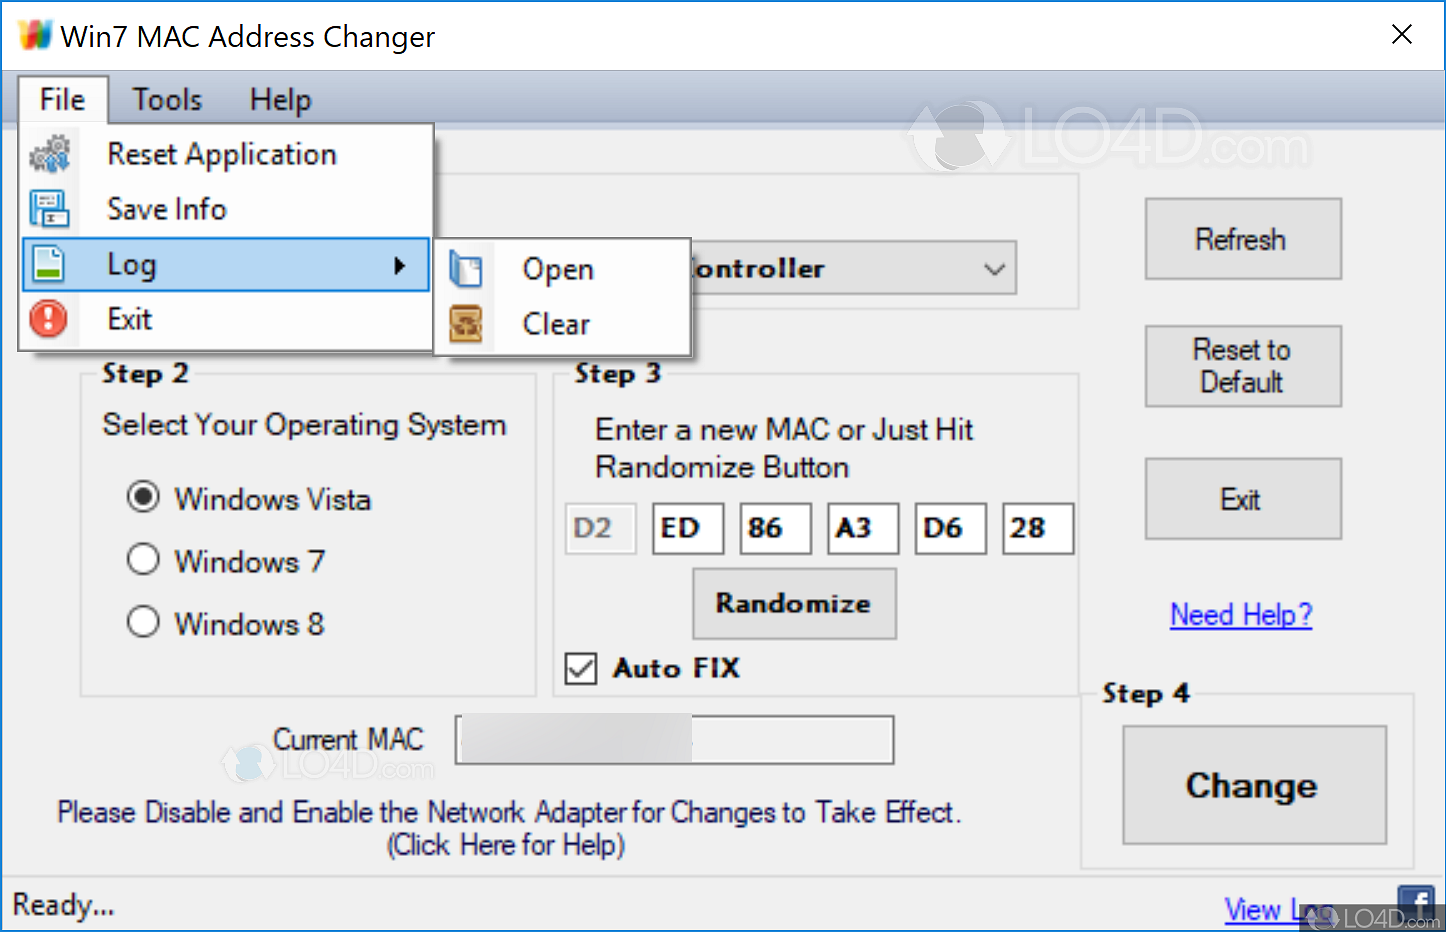This screenshot has height=932, width=1446.
Task: Select Log entry in File menu
Action: [226, 264]
